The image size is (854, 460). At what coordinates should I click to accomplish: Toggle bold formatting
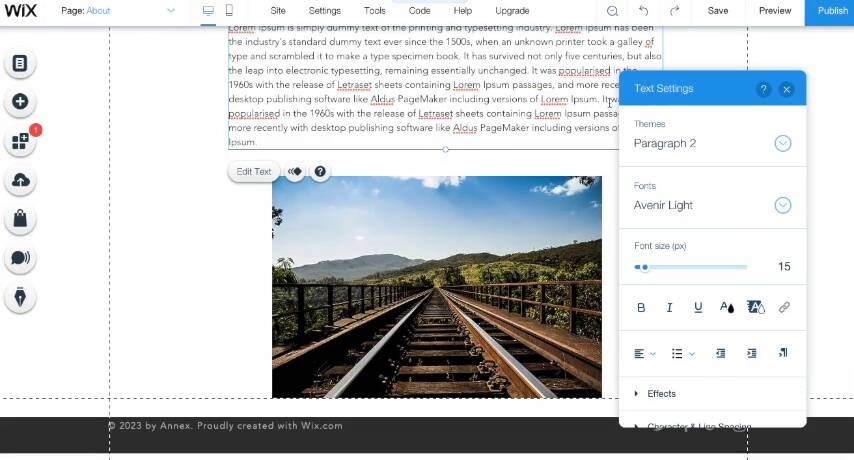pos(641,307)
